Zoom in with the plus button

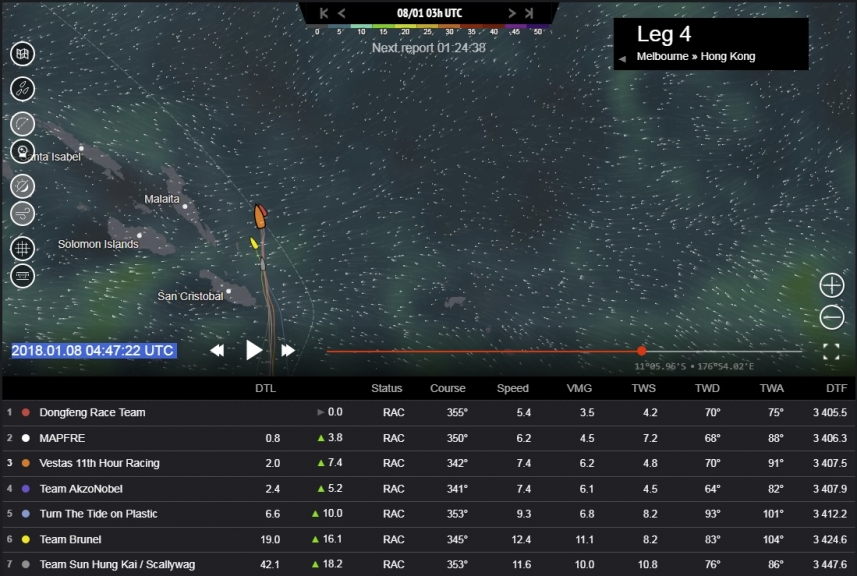click(x=831, y=285)
